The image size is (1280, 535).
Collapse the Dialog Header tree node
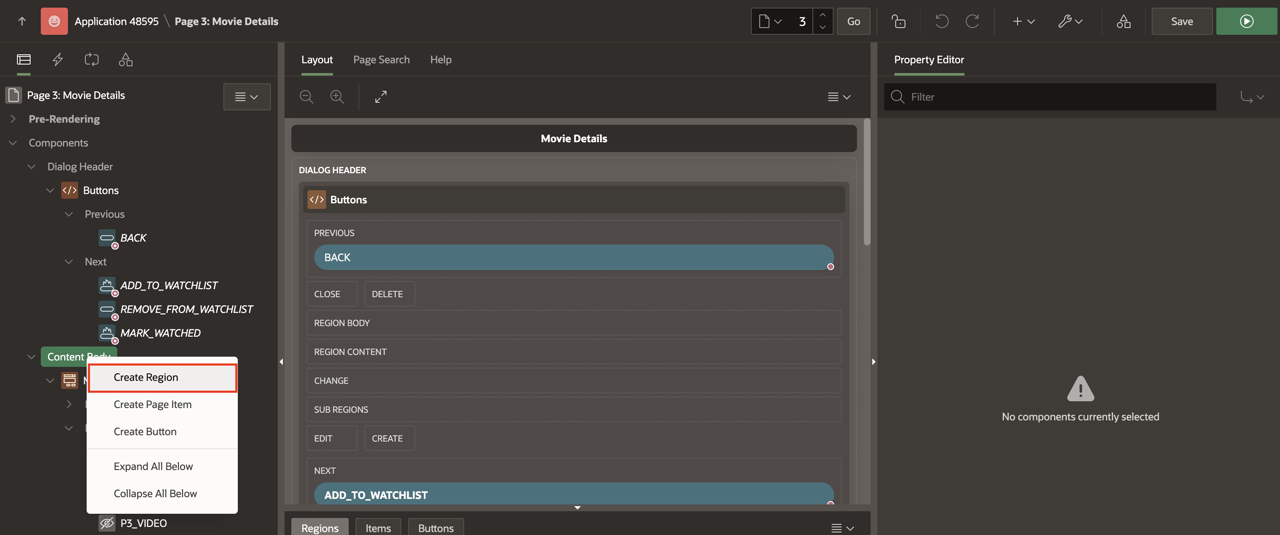point(32,167)
